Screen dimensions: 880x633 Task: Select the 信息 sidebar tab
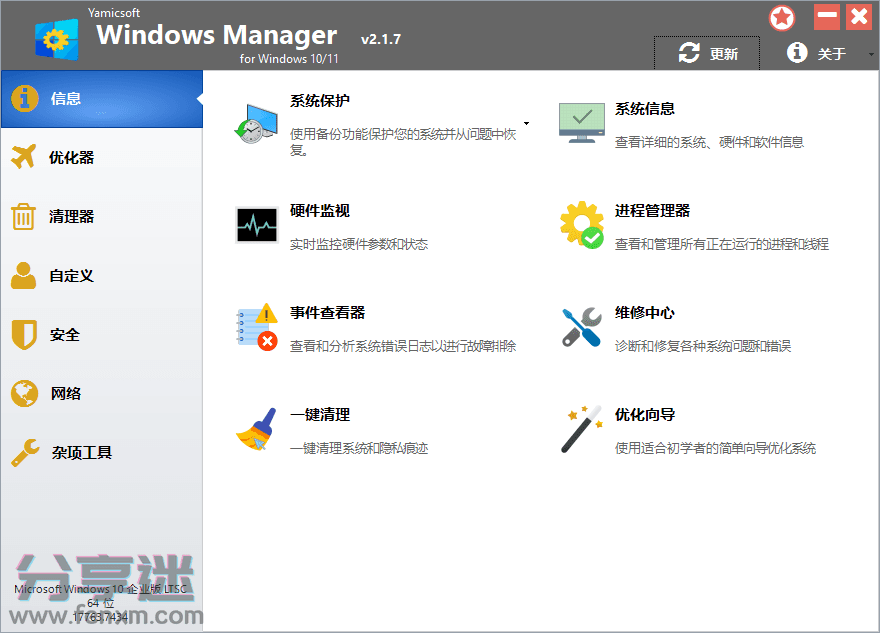tap(101, 99)
